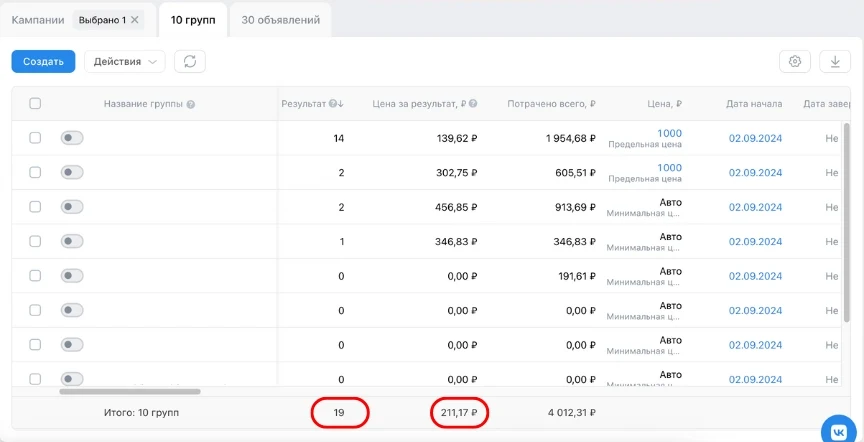Click price link 1000 in 605,51 ₽ row

[669, 168]
